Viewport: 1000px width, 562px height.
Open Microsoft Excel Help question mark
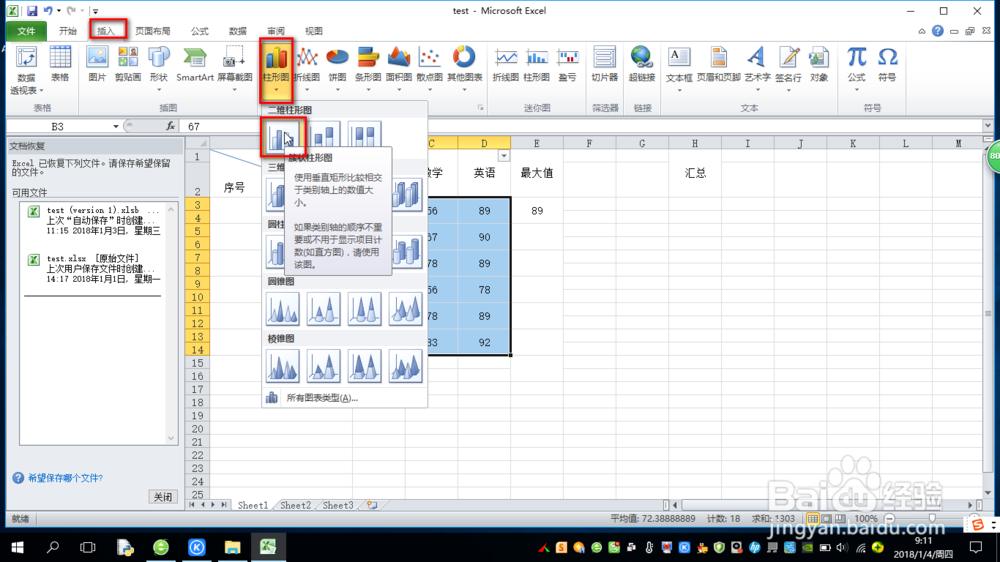click(x=938, y=31)
